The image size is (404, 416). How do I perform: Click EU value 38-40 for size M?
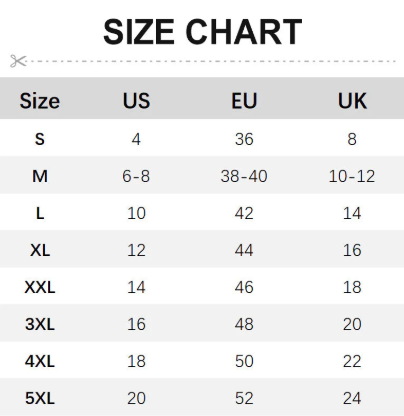[244, 176]
